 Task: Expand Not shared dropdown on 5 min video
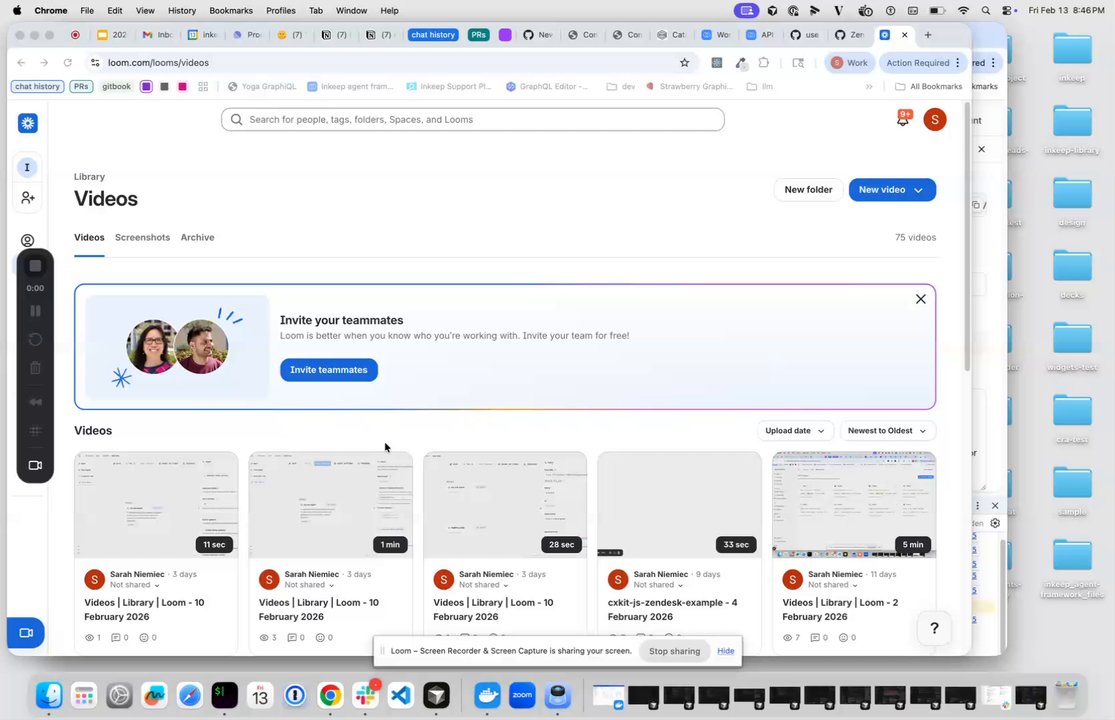833,585
